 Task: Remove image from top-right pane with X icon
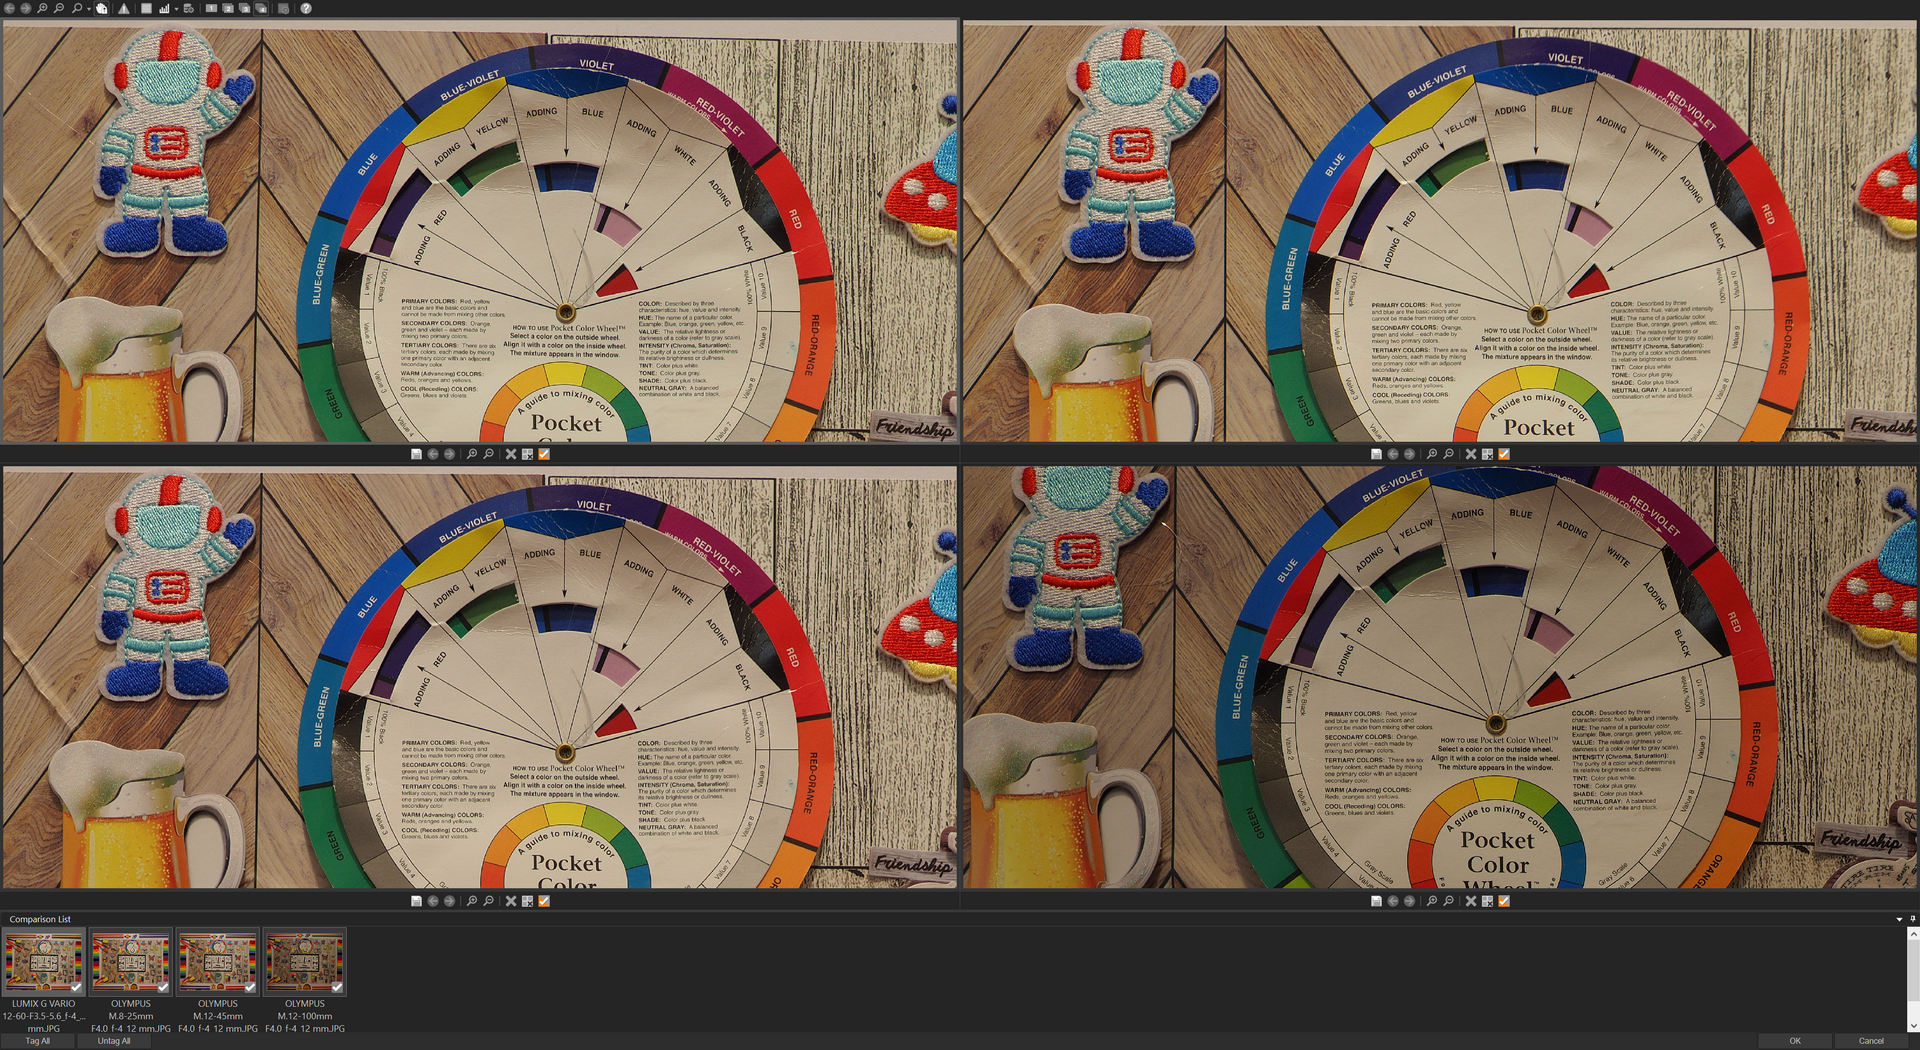[1470, 454]
